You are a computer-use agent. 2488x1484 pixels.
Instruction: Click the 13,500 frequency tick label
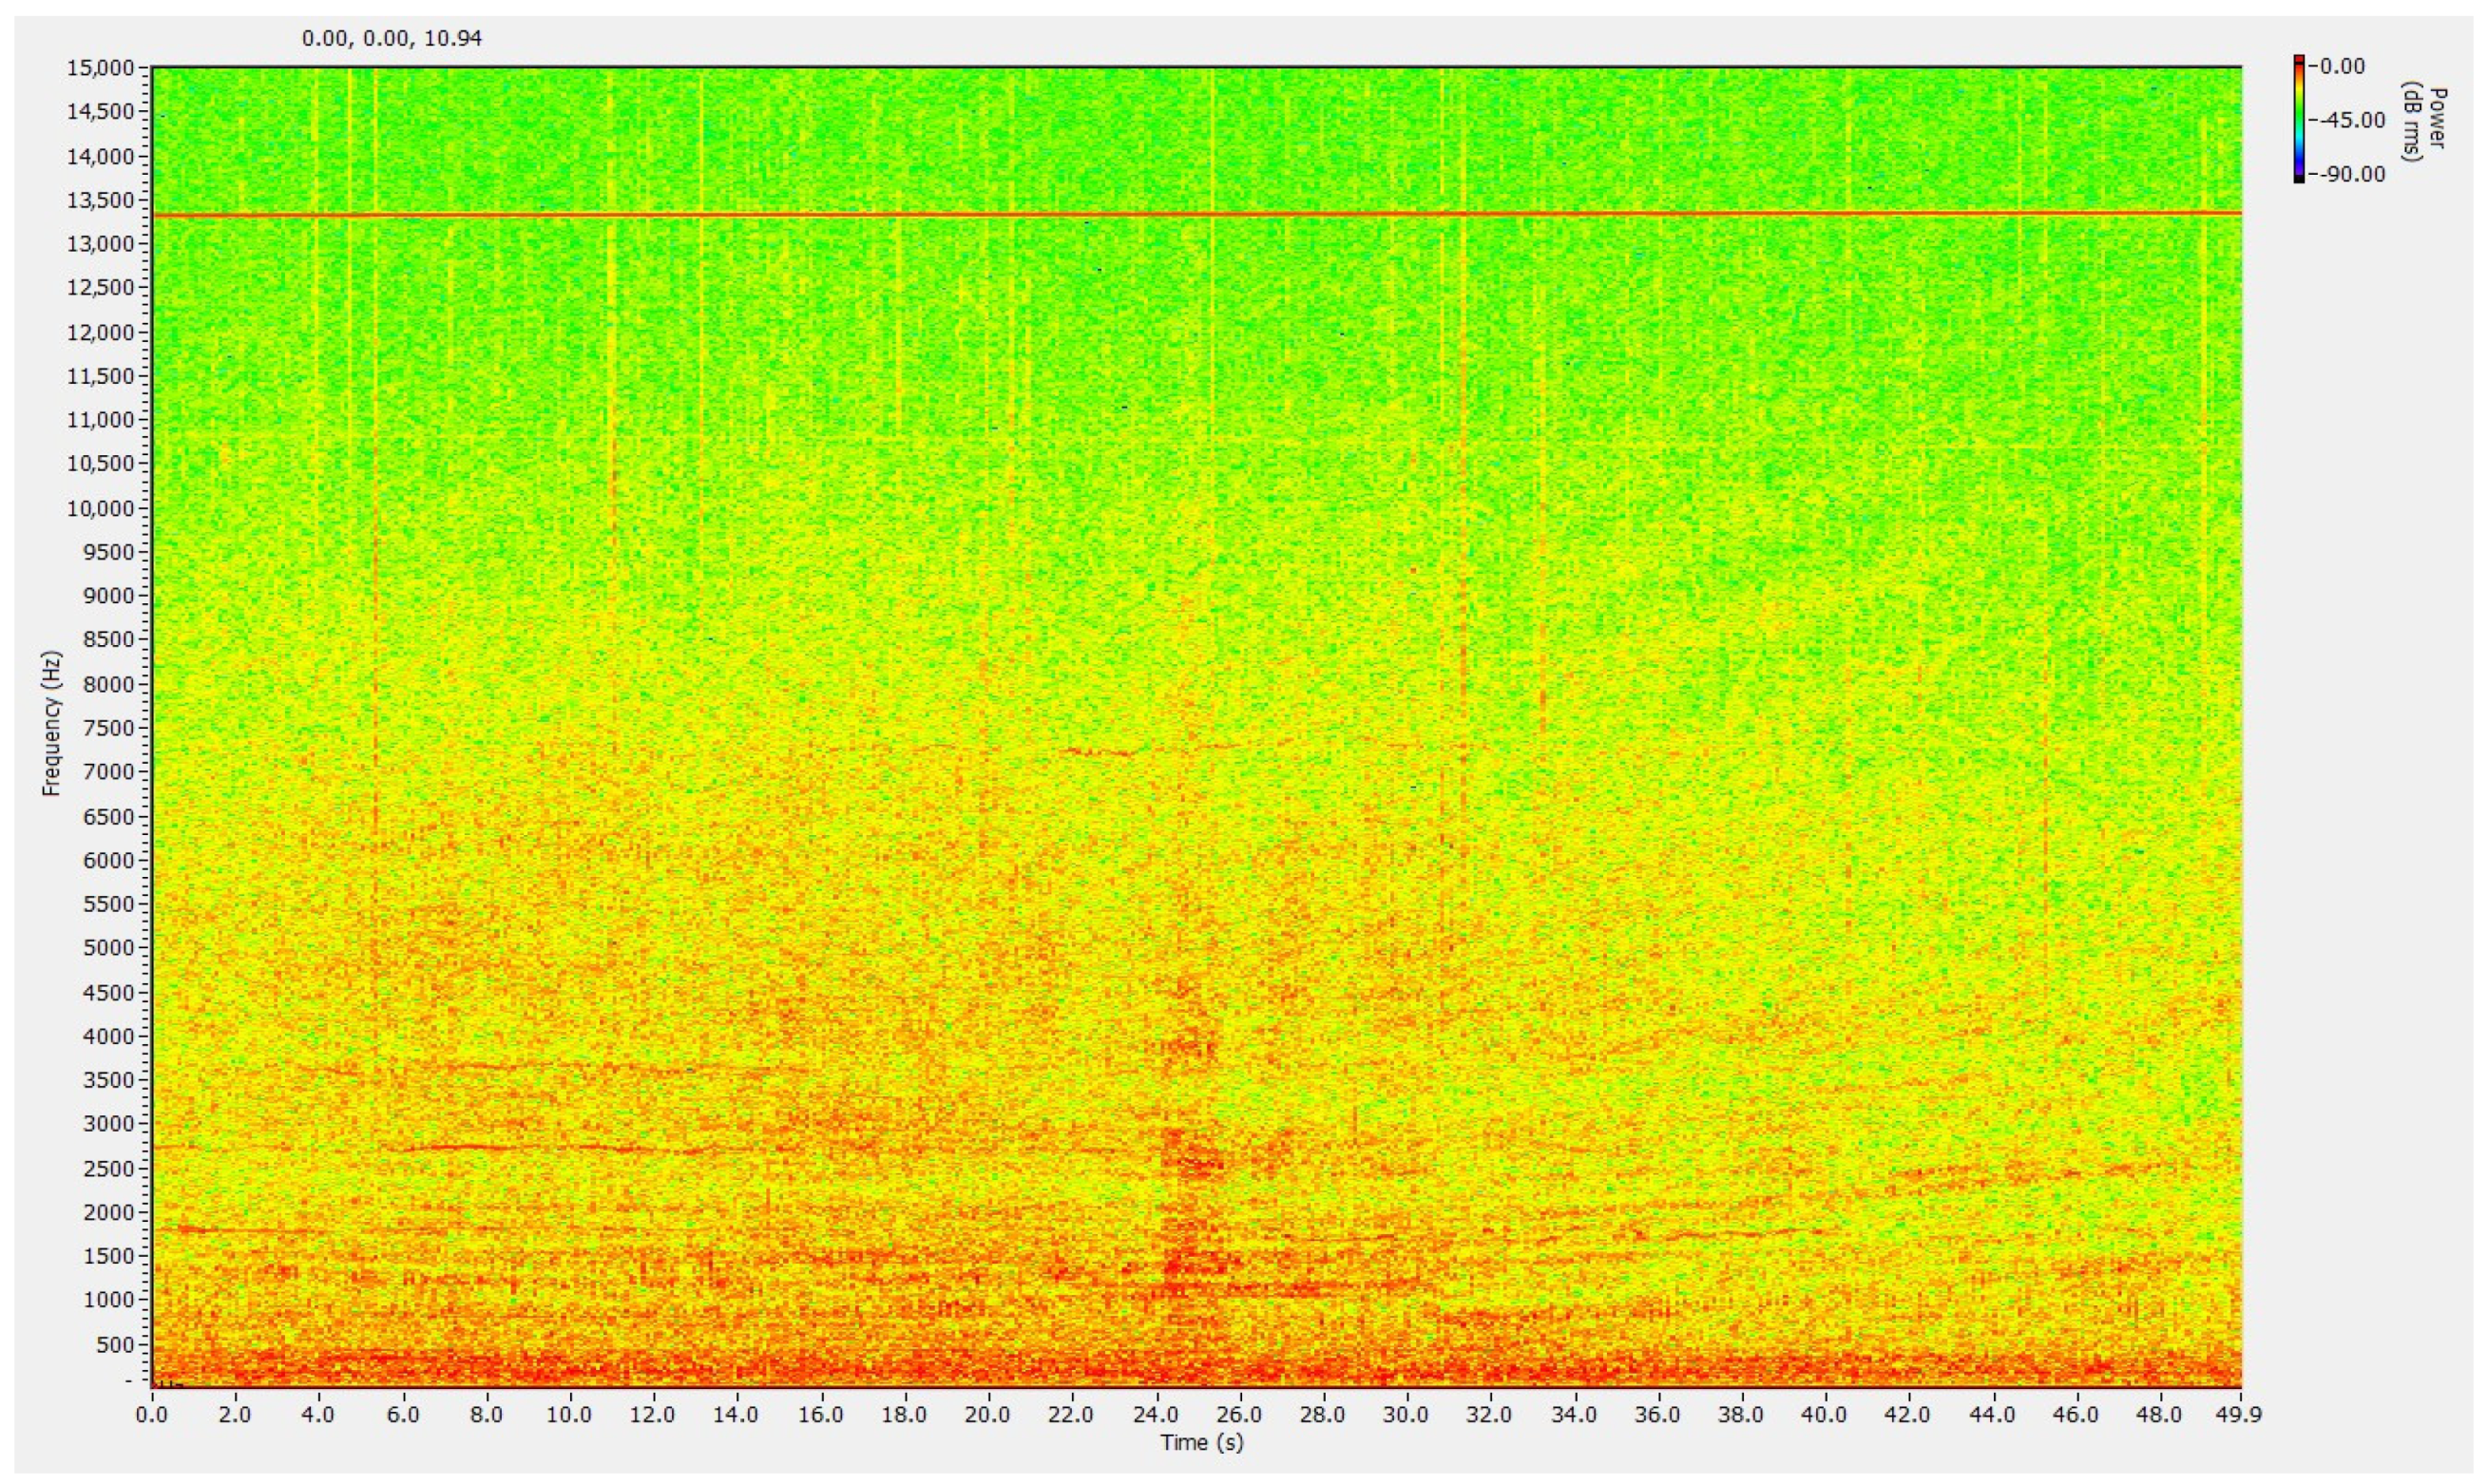[x=101, y=200]
